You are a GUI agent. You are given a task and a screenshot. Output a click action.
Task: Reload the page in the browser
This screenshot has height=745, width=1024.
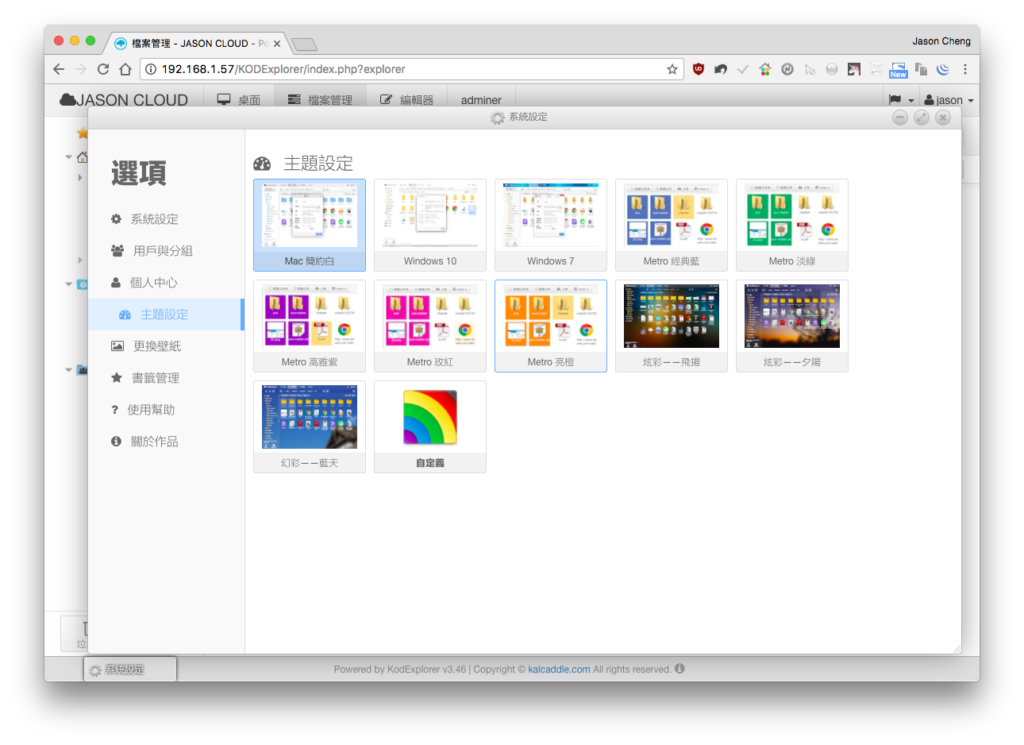tap(103, 69)
